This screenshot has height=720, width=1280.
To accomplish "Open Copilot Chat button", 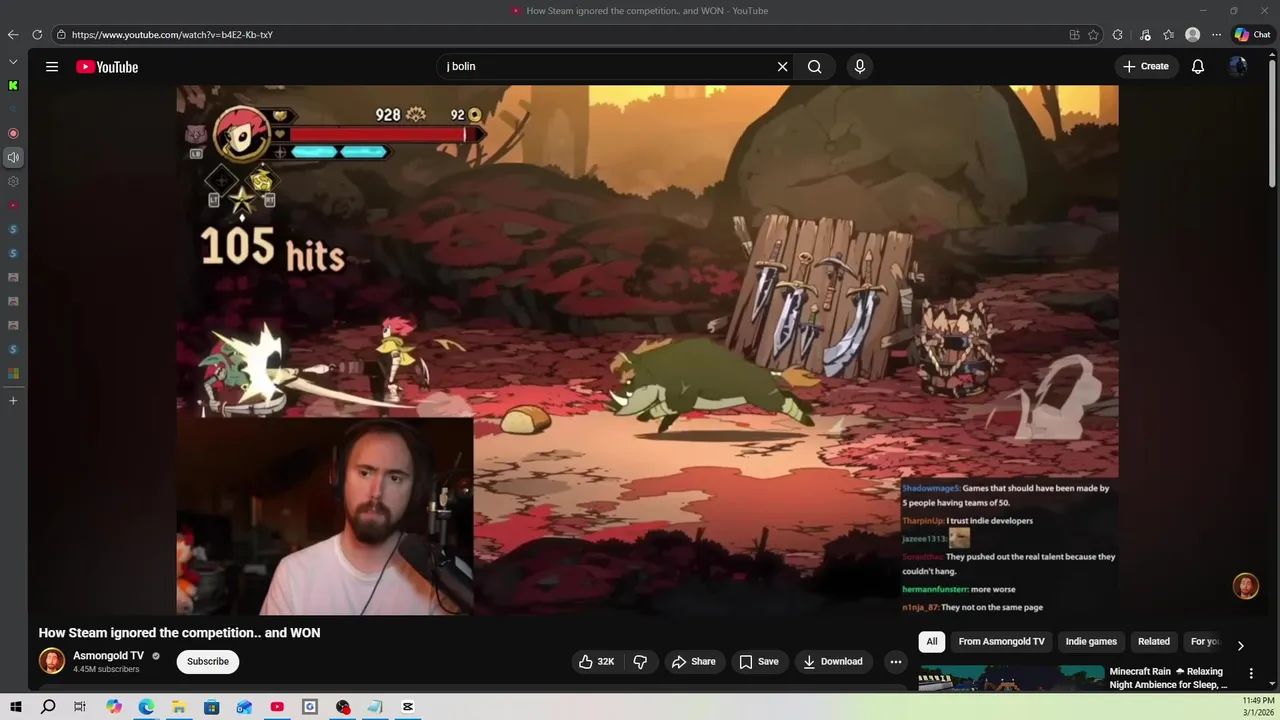I will point(1252,35).
